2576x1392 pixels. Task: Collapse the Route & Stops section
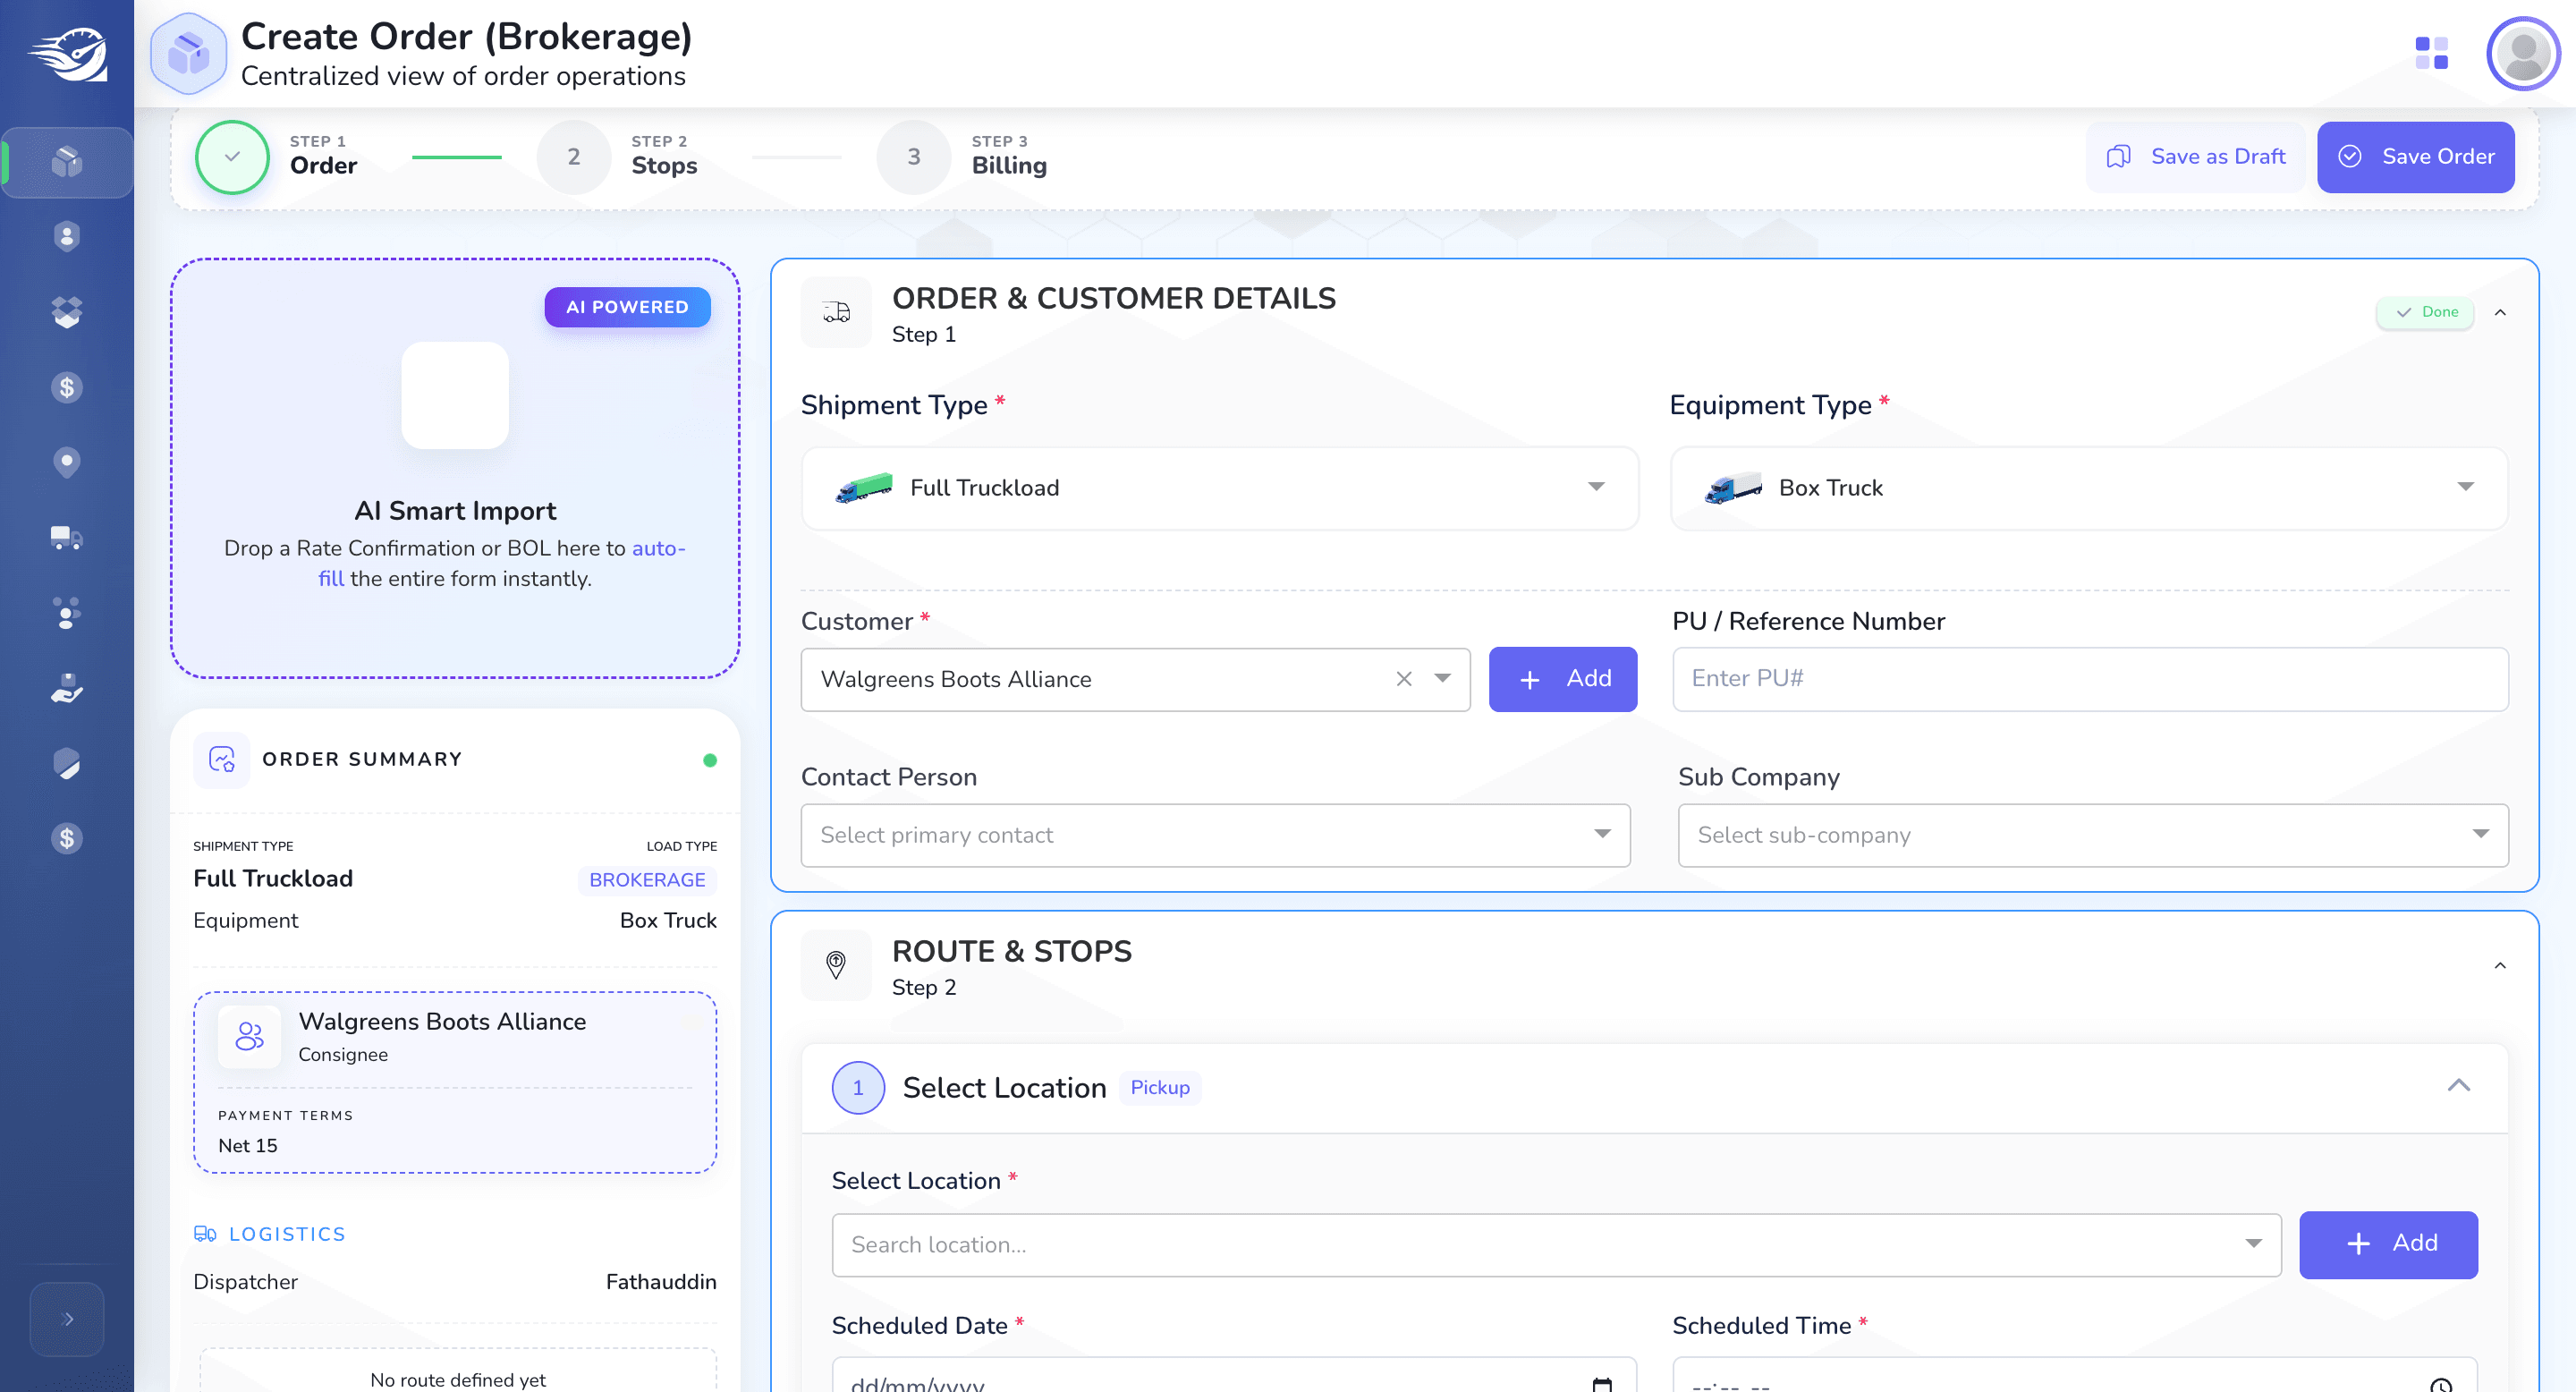tap(2500, 966)
